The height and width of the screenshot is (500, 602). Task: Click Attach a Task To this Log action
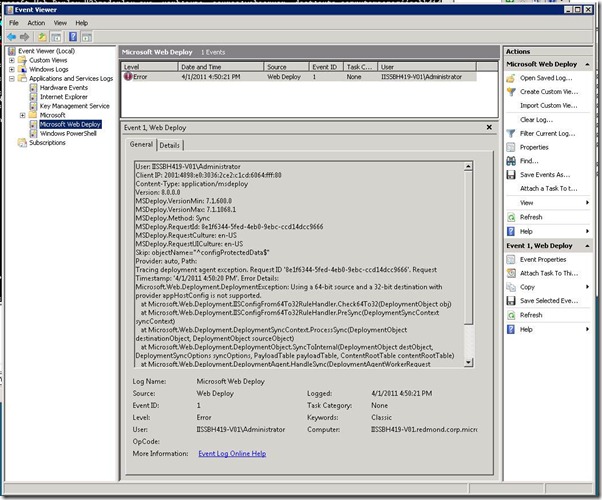coord(549,189)
